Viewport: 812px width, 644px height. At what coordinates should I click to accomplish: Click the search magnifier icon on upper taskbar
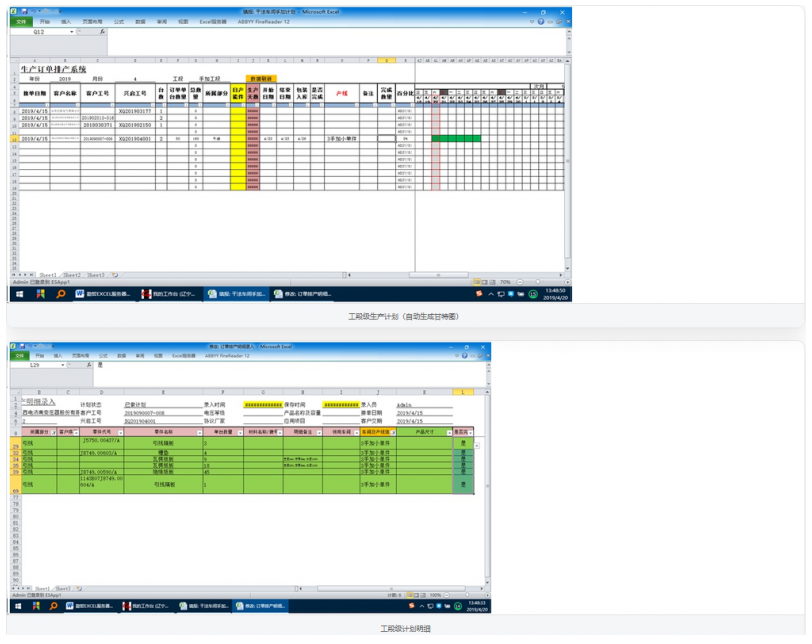(x=61, y=294)
